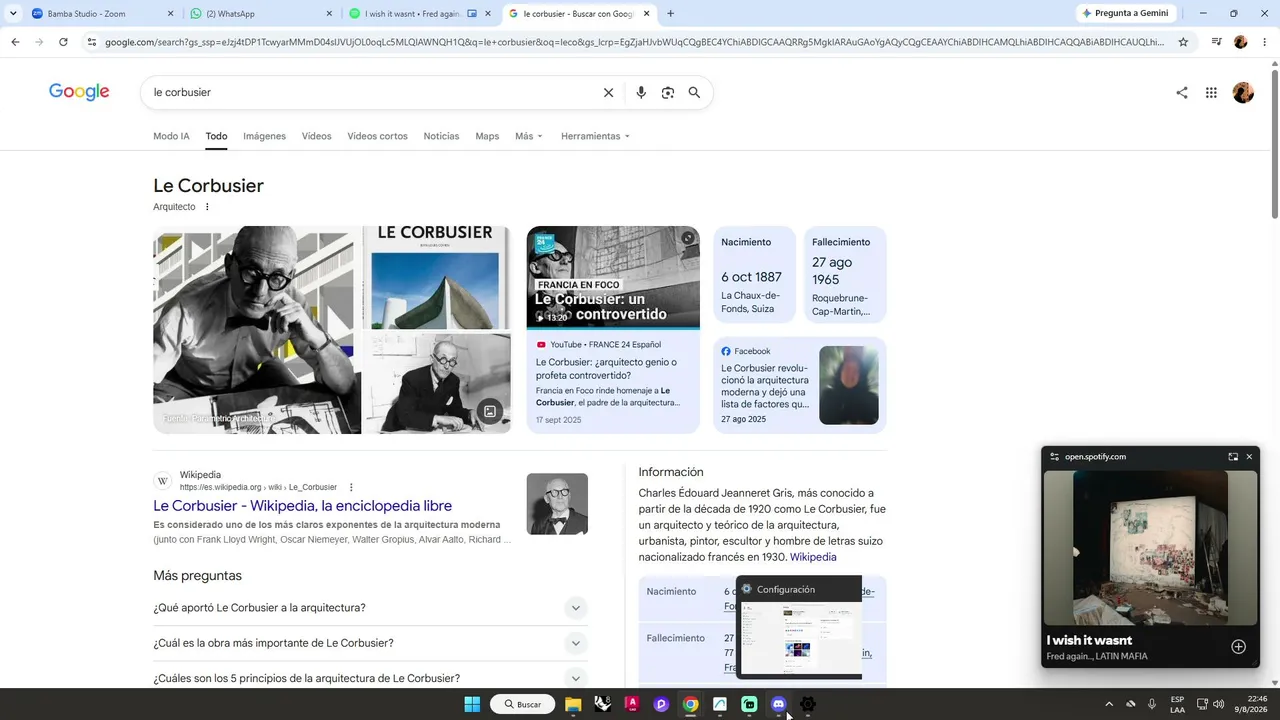This screenshot has height=720, width=1280.
Task: Open Discord from the taskbar
Action: tap(779, 704)
